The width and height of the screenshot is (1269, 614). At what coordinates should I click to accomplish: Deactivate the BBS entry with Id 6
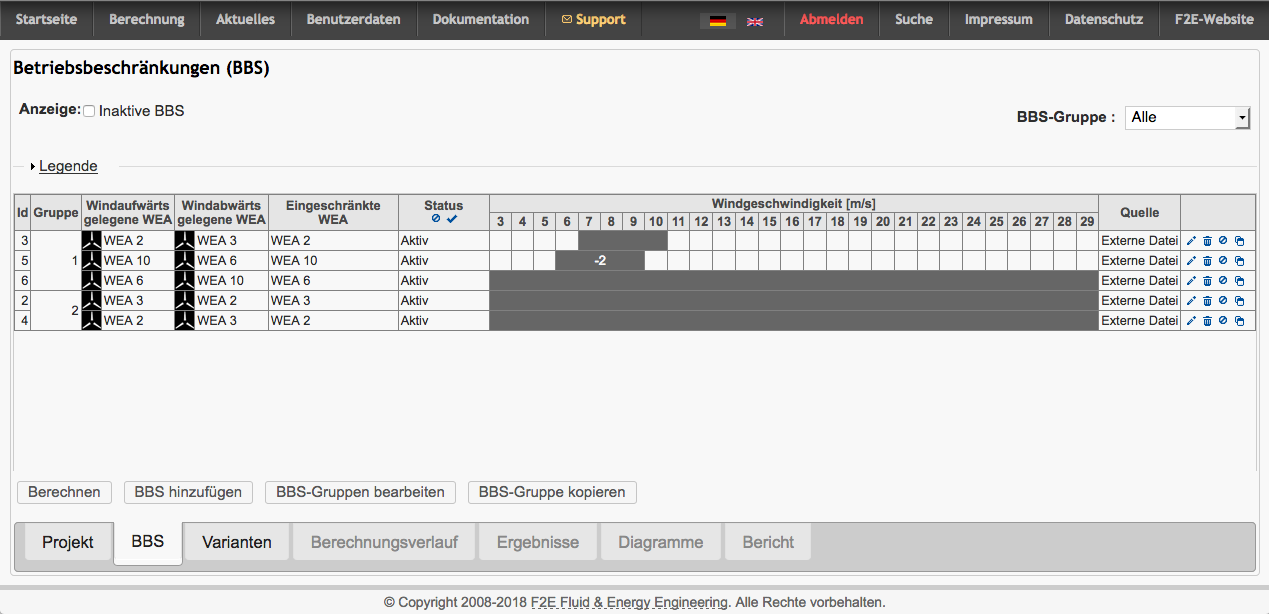pyautogui.click(x=1223, y=280)
